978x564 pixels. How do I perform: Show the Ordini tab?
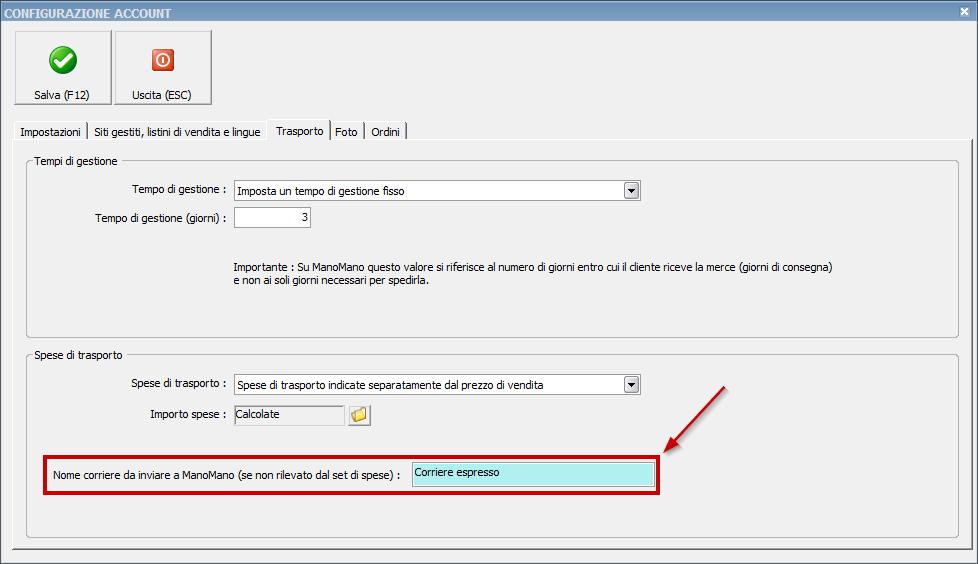tap(386, 132)
